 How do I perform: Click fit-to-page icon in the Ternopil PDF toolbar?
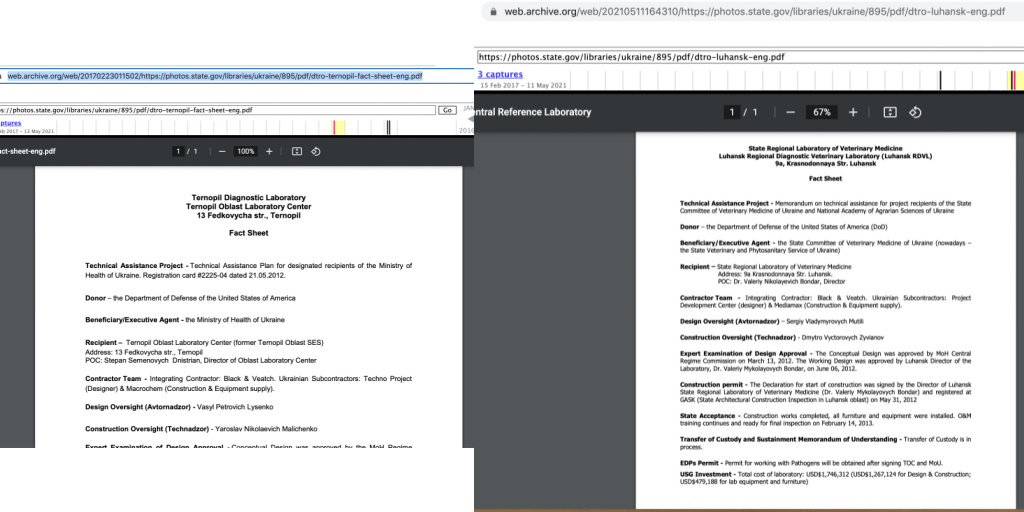pyautogui.click(x=297, y=151)
